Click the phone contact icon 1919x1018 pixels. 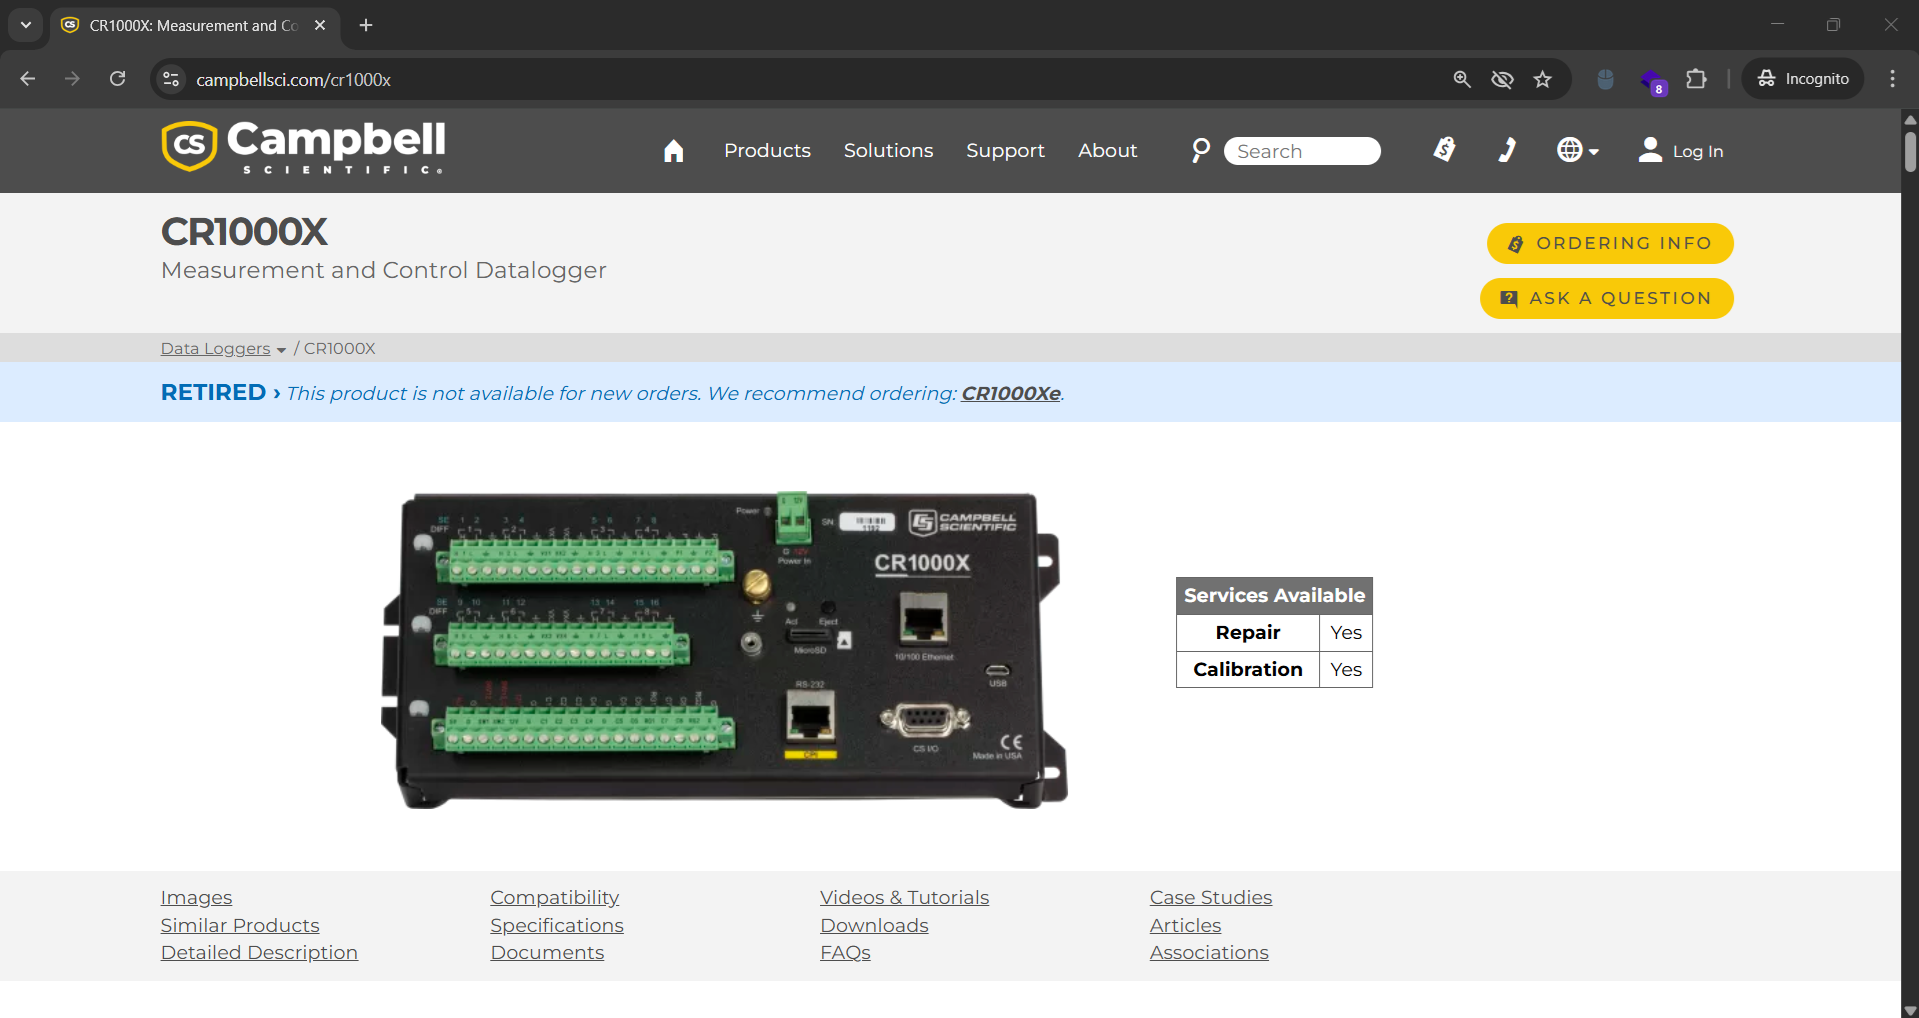[x=1507, y=150]
